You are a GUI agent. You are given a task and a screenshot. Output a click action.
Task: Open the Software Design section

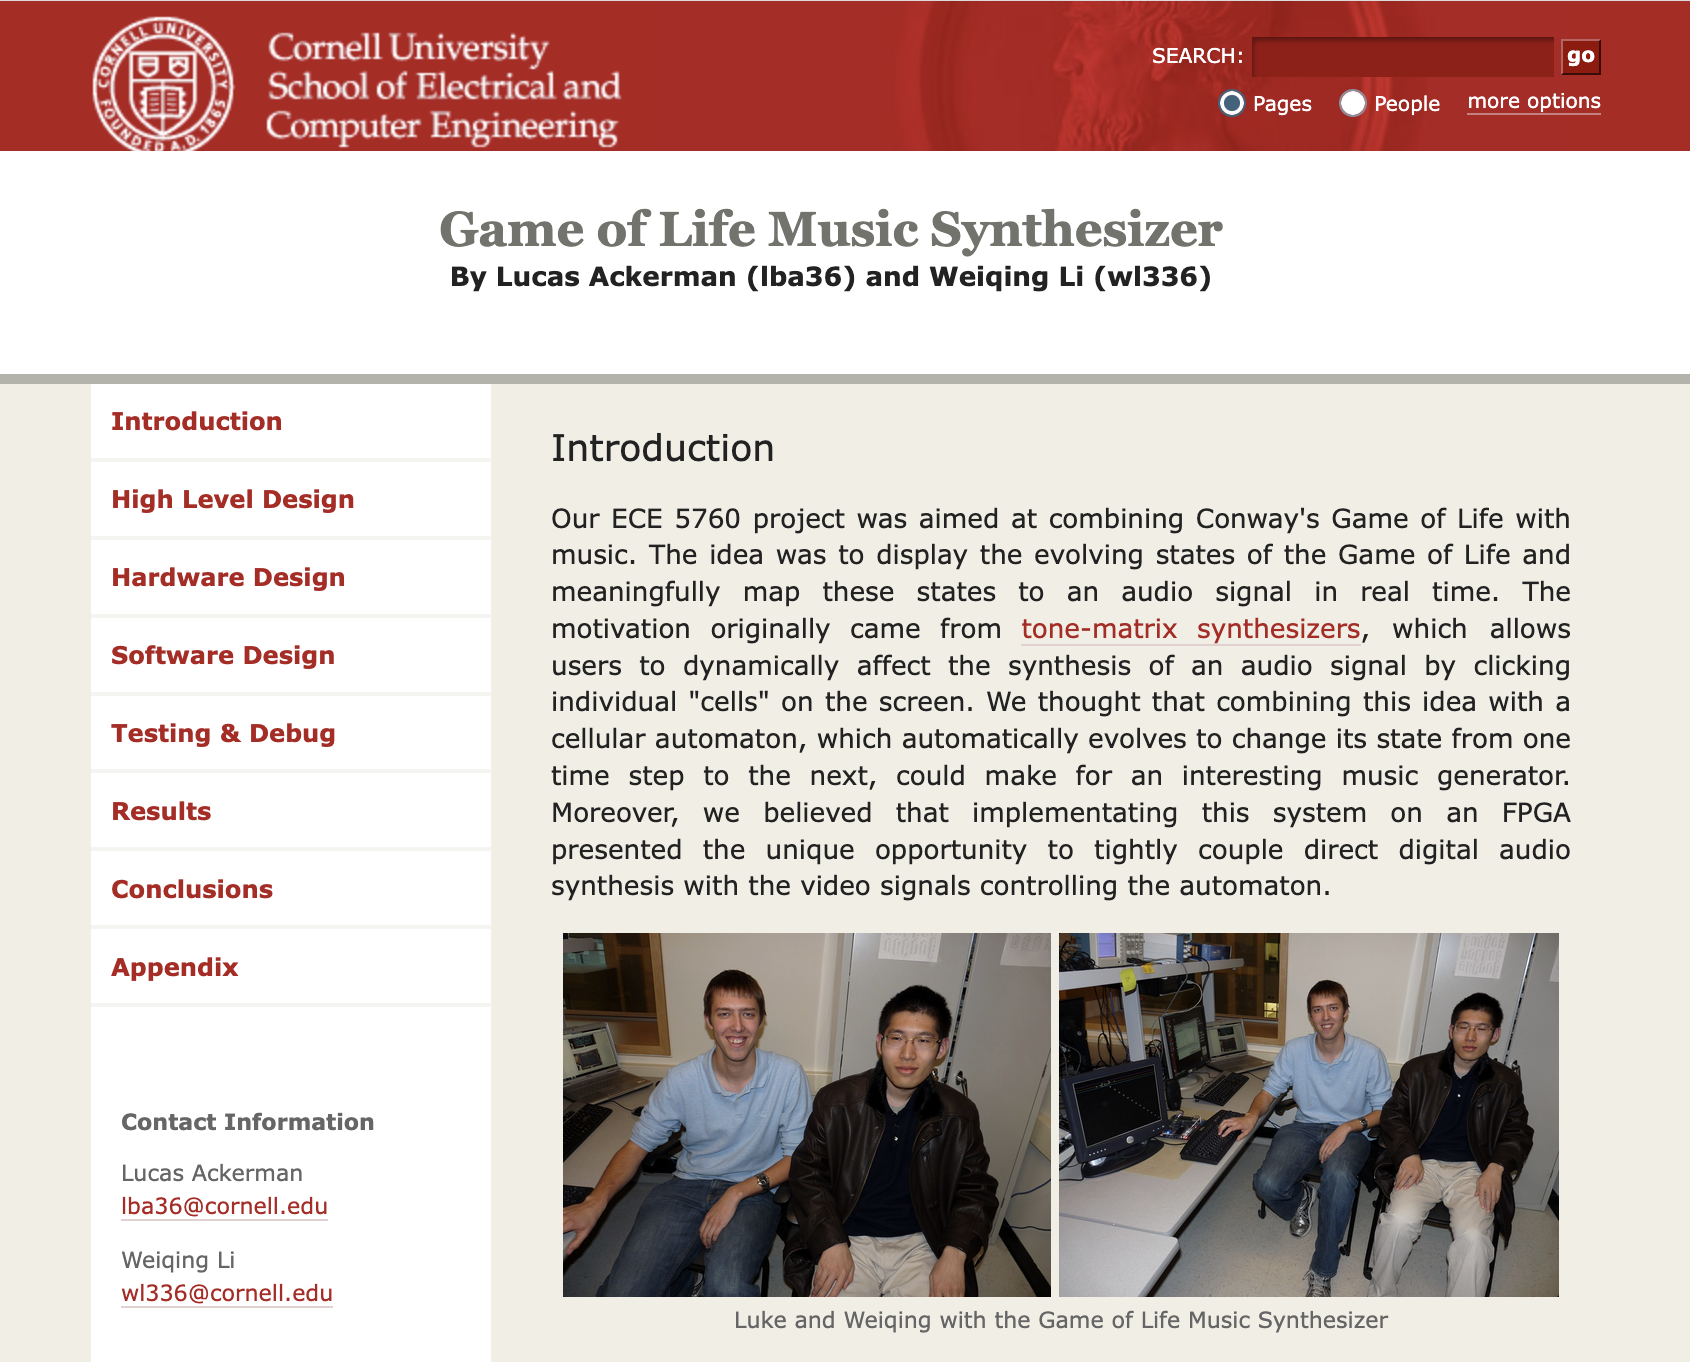click(x=223, y=655)
